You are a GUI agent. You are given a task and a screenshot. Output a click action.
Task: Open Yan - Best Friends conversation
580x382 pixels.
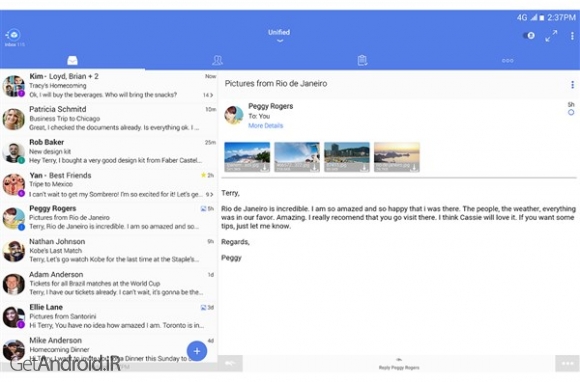point(109,185)
